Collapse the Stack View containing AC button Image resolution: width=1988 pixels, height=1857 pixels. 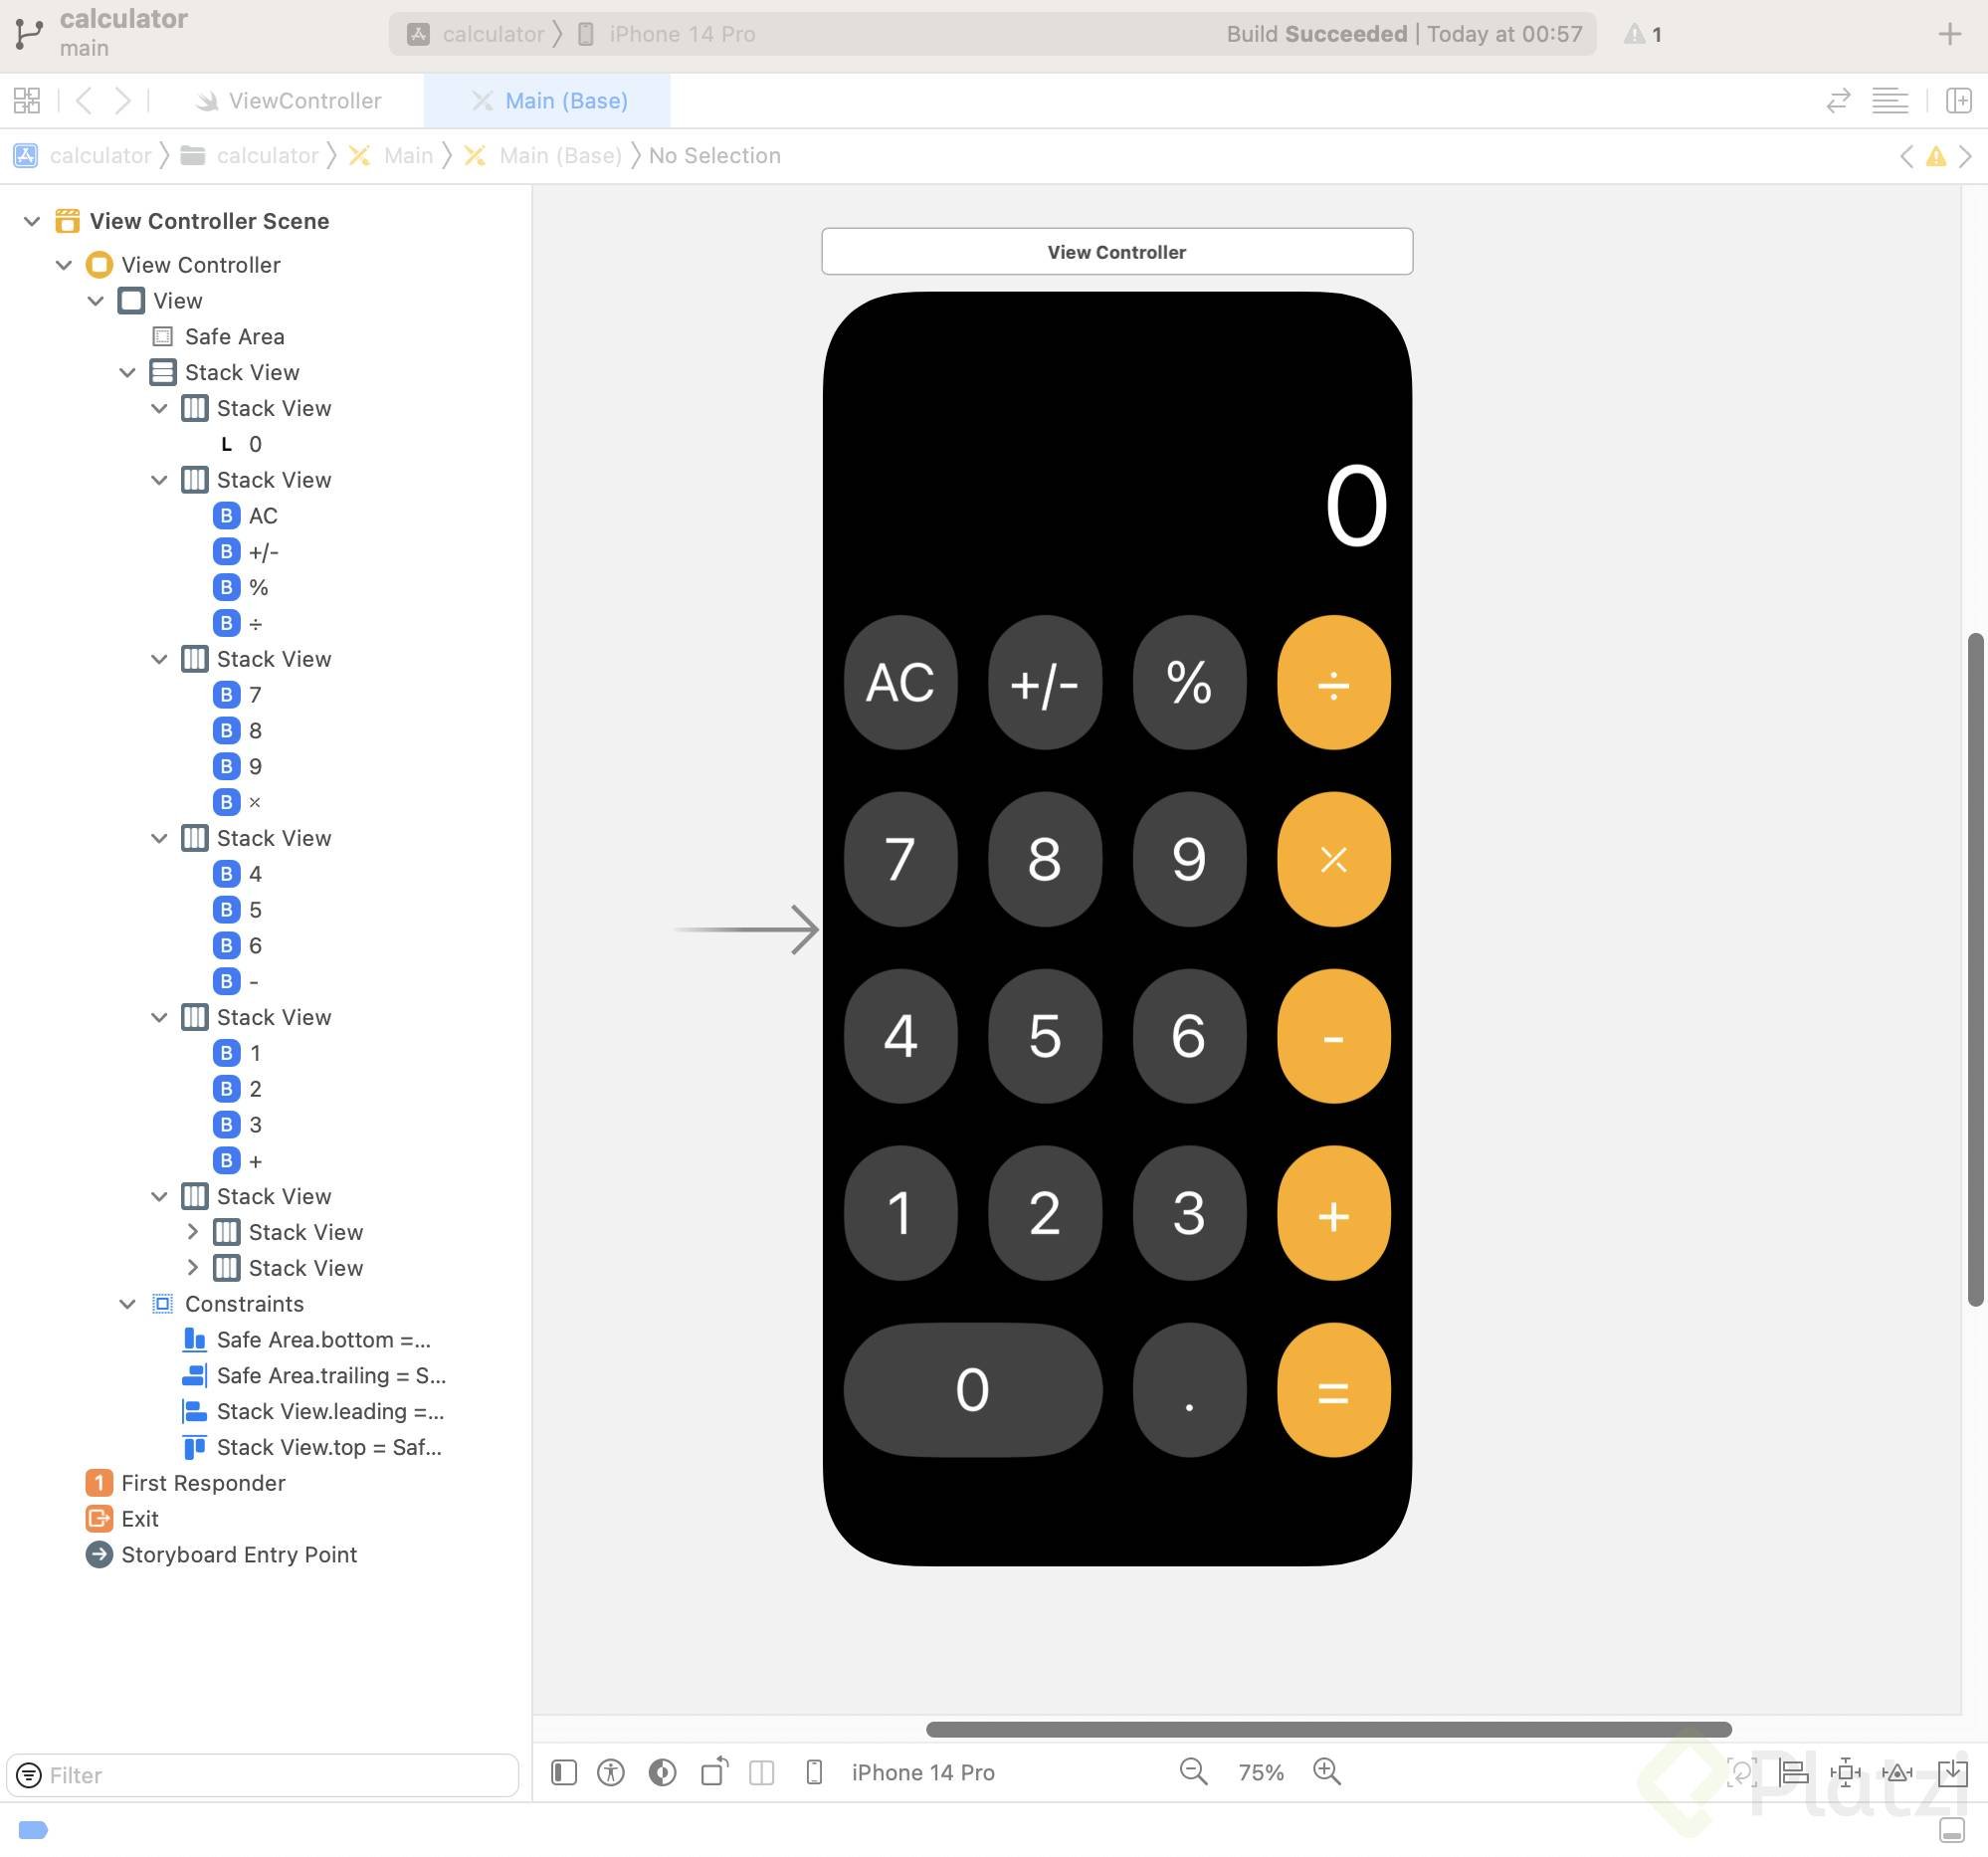click(159, 480)
